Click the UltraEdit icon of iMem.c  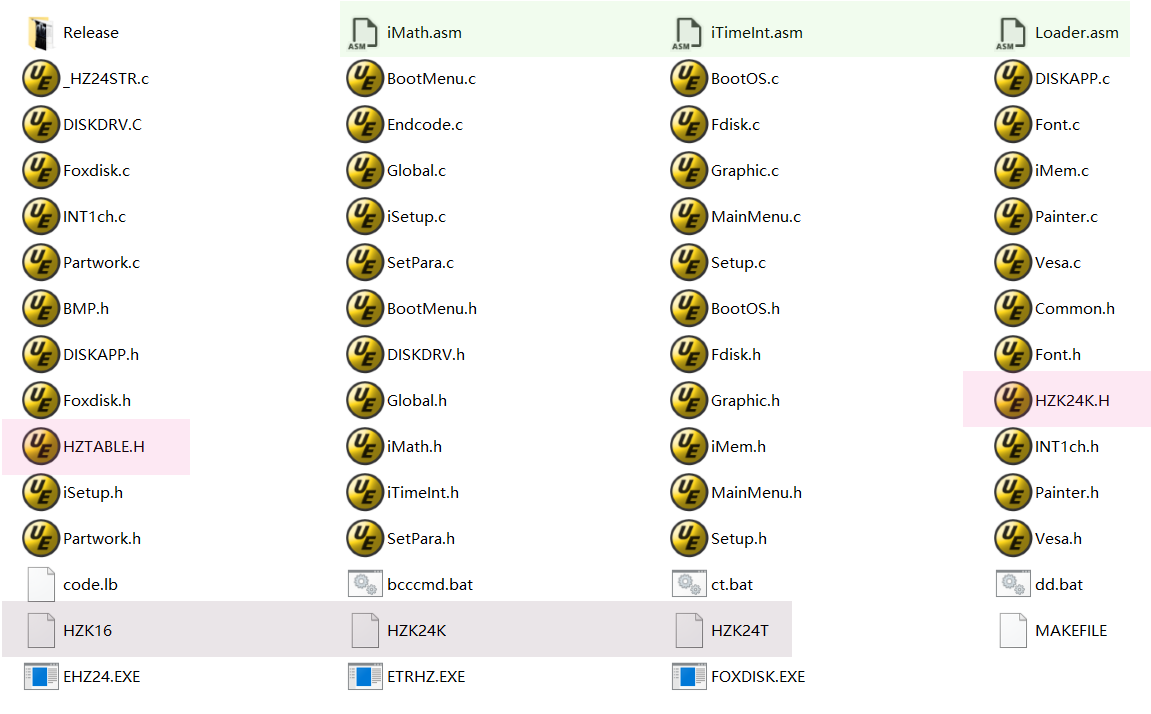[1013, 170]
